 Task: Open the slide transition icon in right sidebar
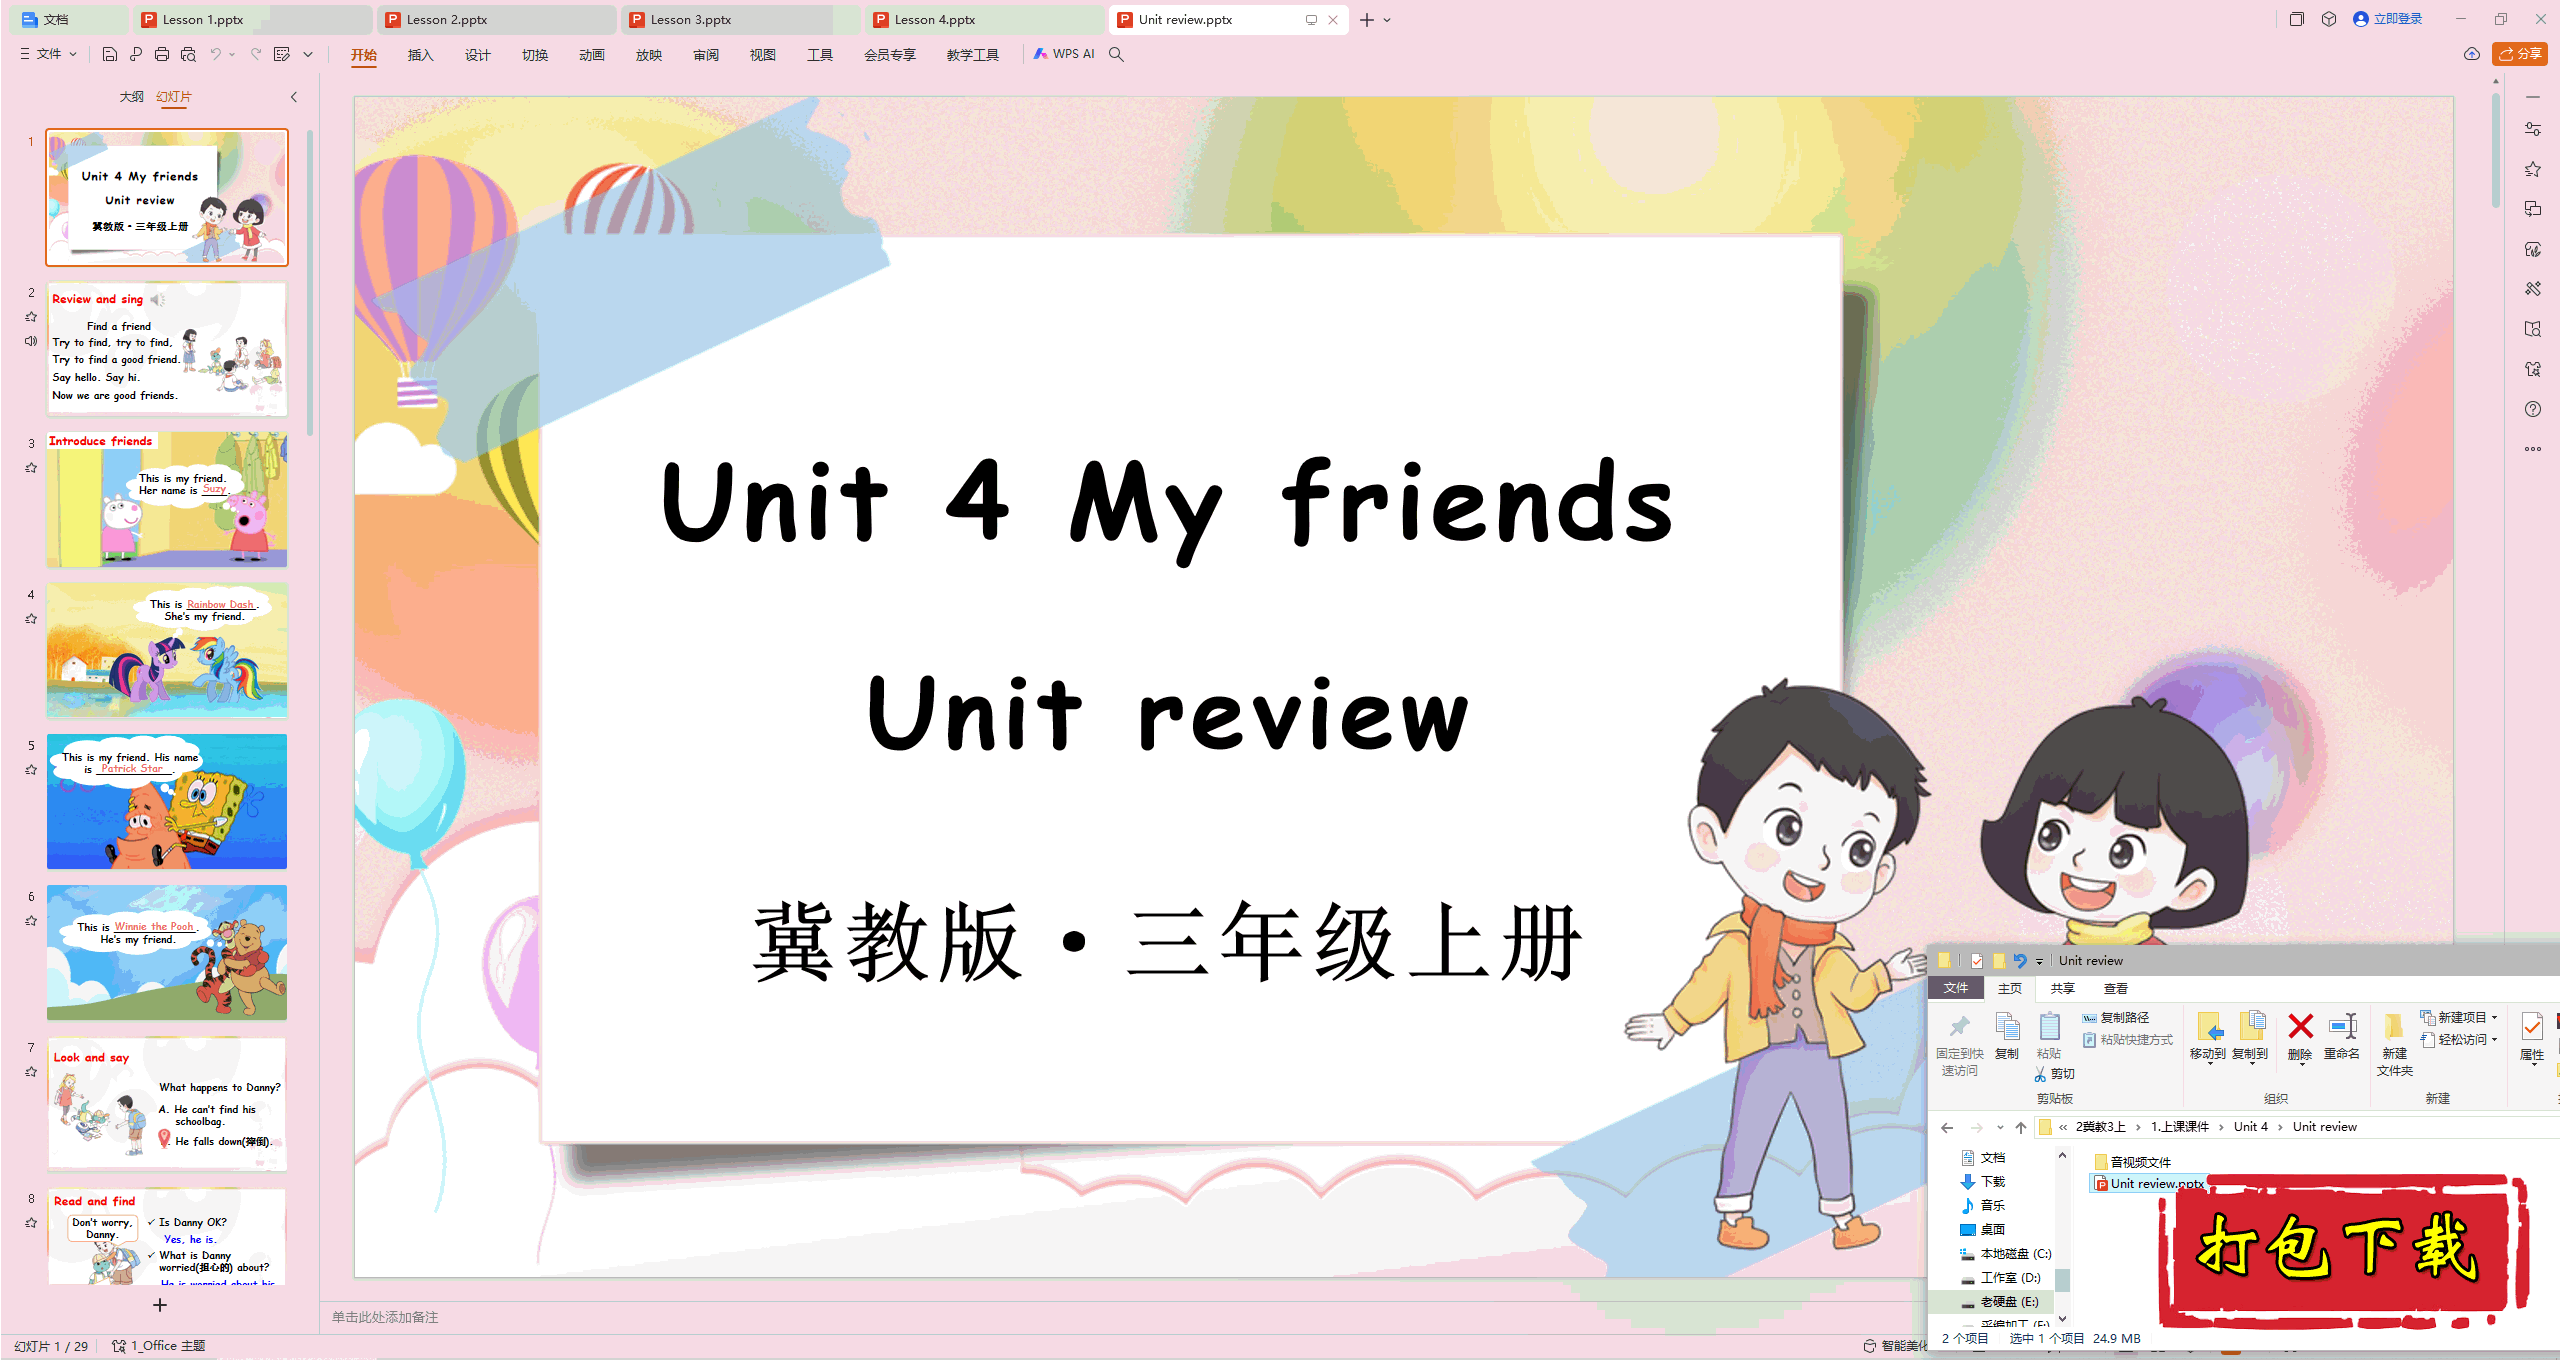tap(2533, 209)
